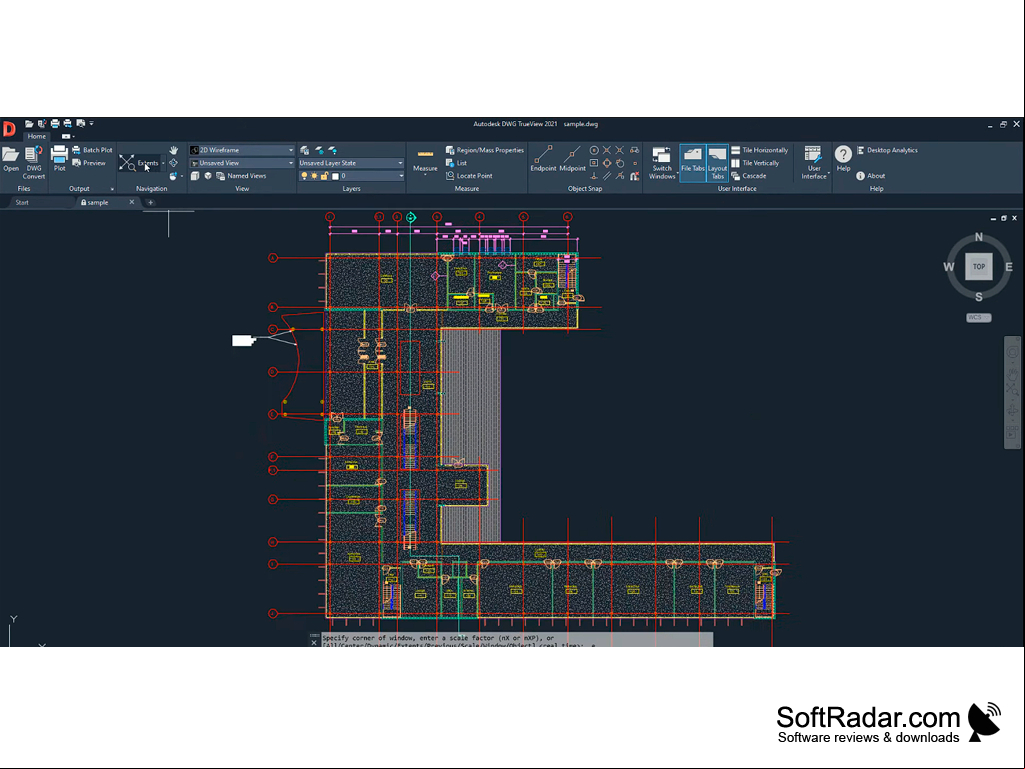Expand quick access toolbar customize arrow
This screenshot has height=769, width=1025.
tap(92, 123)
